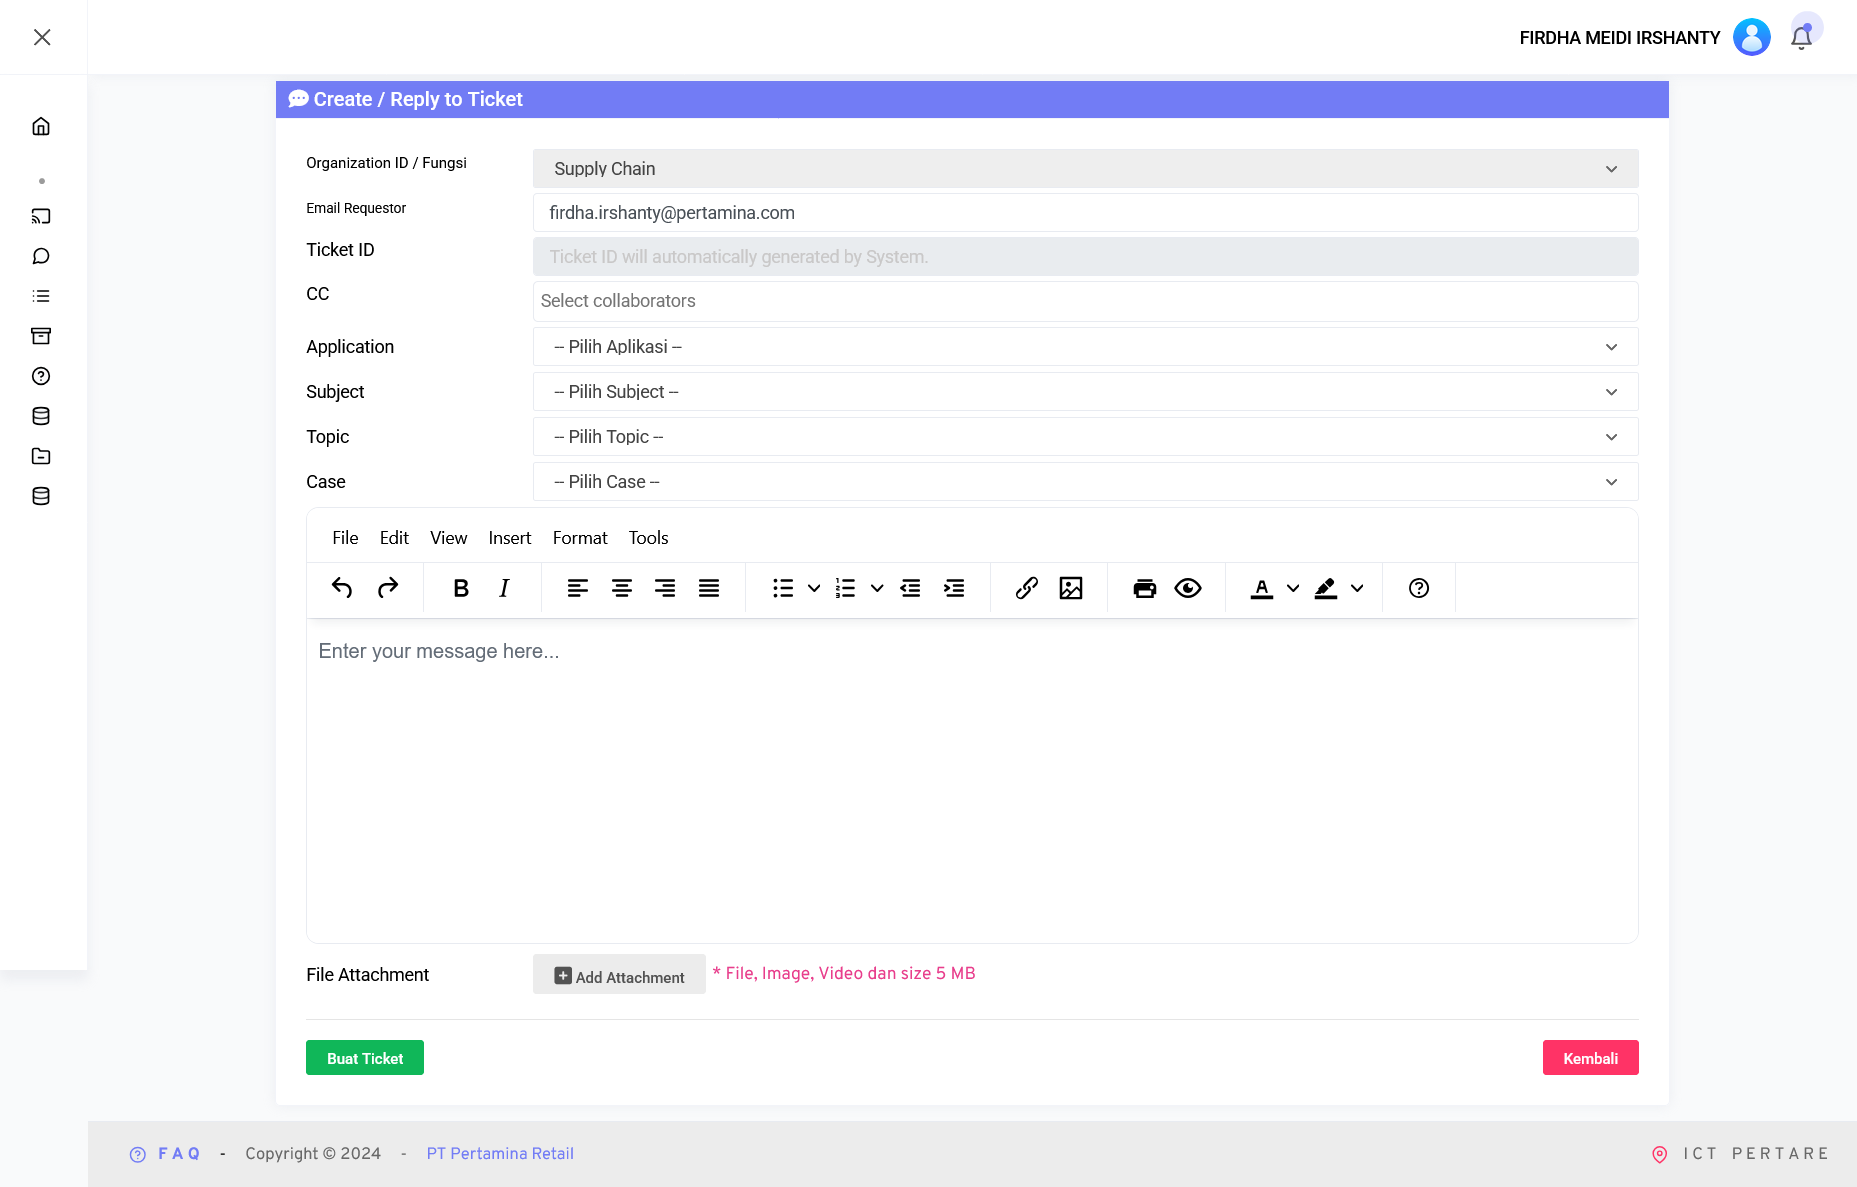The height and width of the screenshot is (1187, 1857).
Task: Click into the message body text area
Action: click(x=972, y=780)
